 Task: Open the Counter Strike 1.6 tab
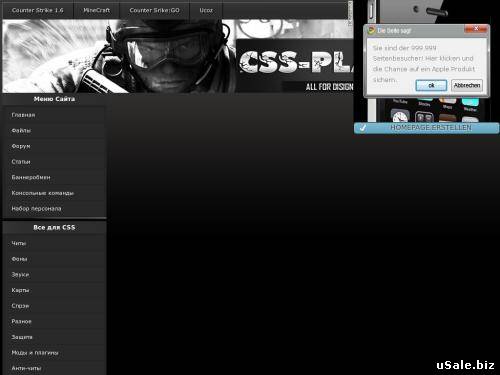tap(38, 10)
